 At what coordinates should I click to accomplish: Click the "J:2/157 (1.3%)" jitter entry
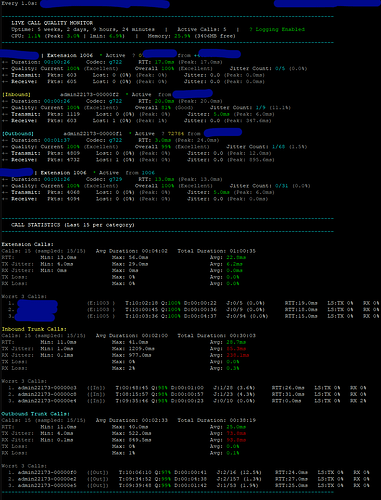(239, 479)
